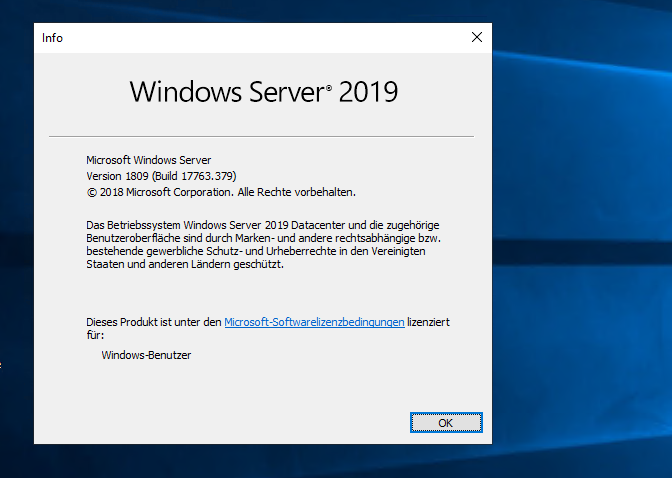Click the 2018 Microsoft Corporation copyright line
Viewport: 672px width, 478px height.
click(x=221, y=192)
